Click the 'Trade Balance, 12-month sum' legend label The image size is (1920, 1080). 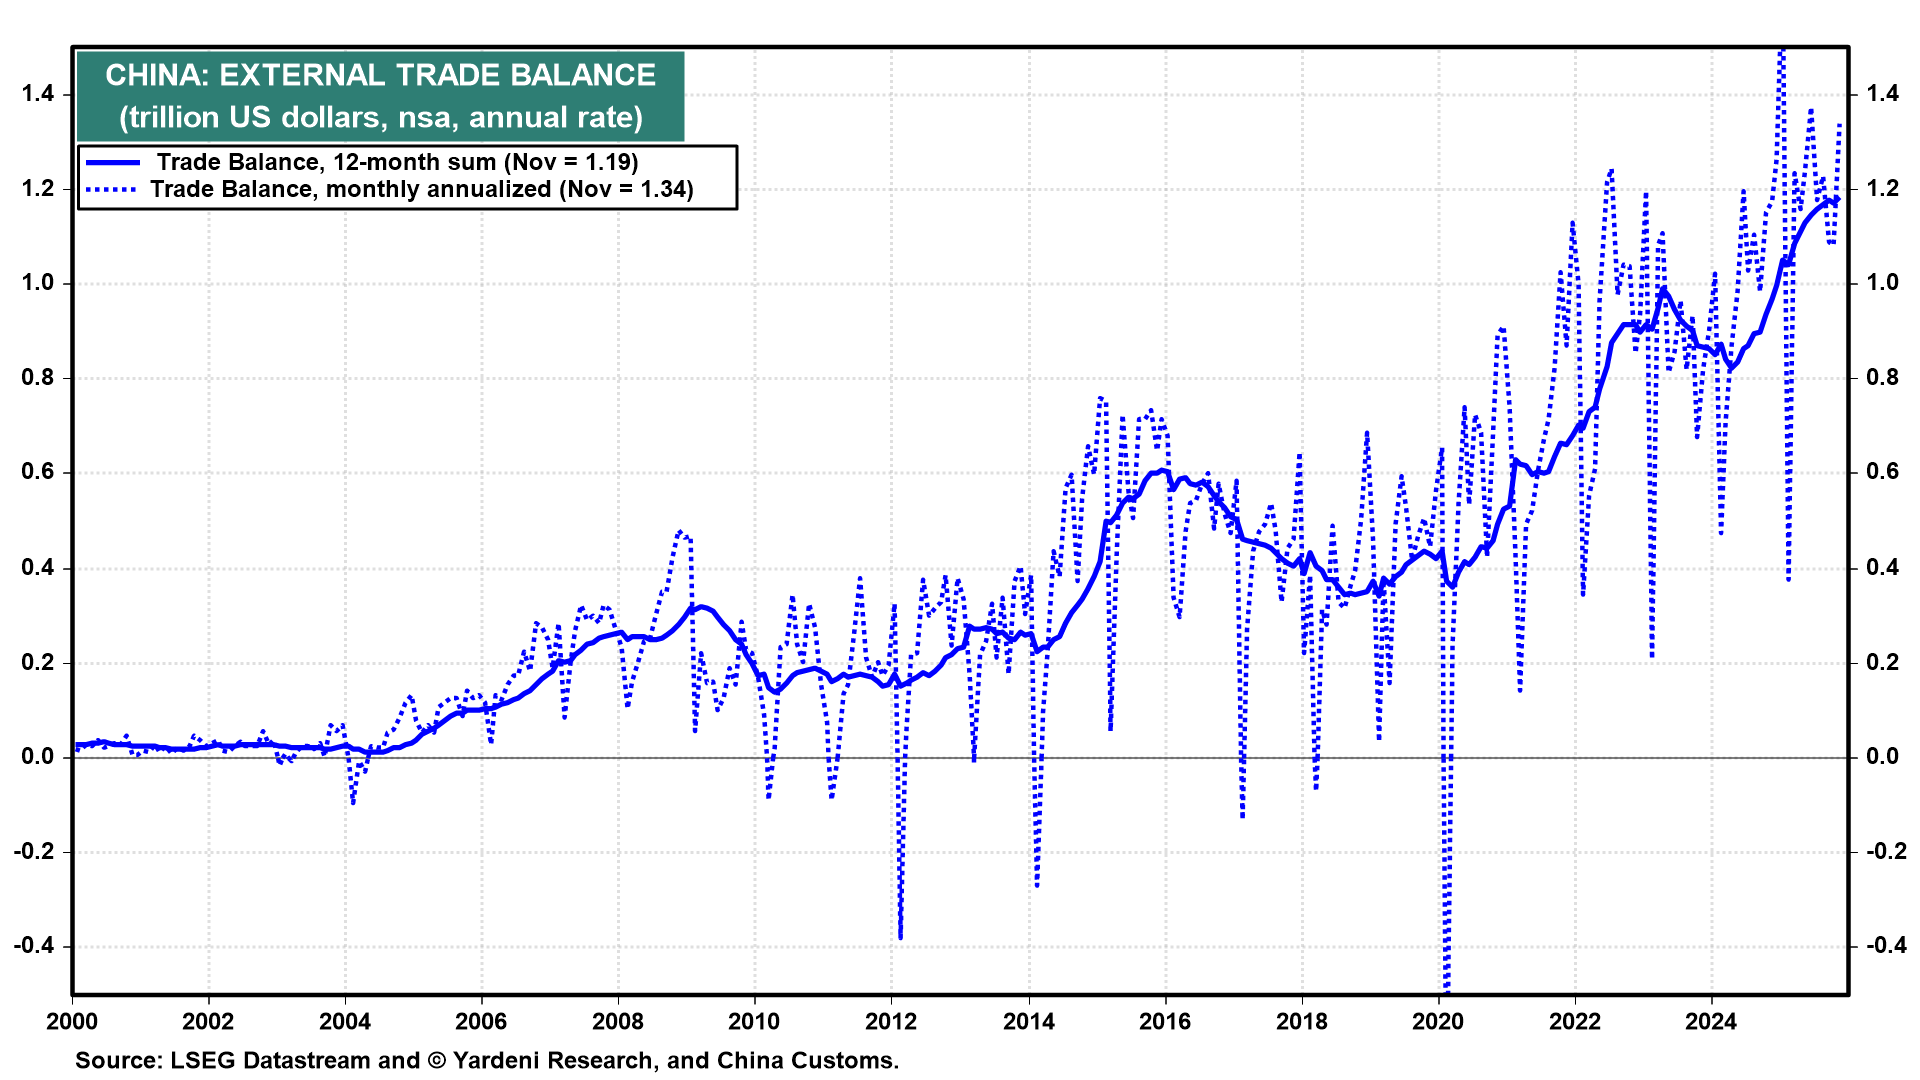pos(397,162)
